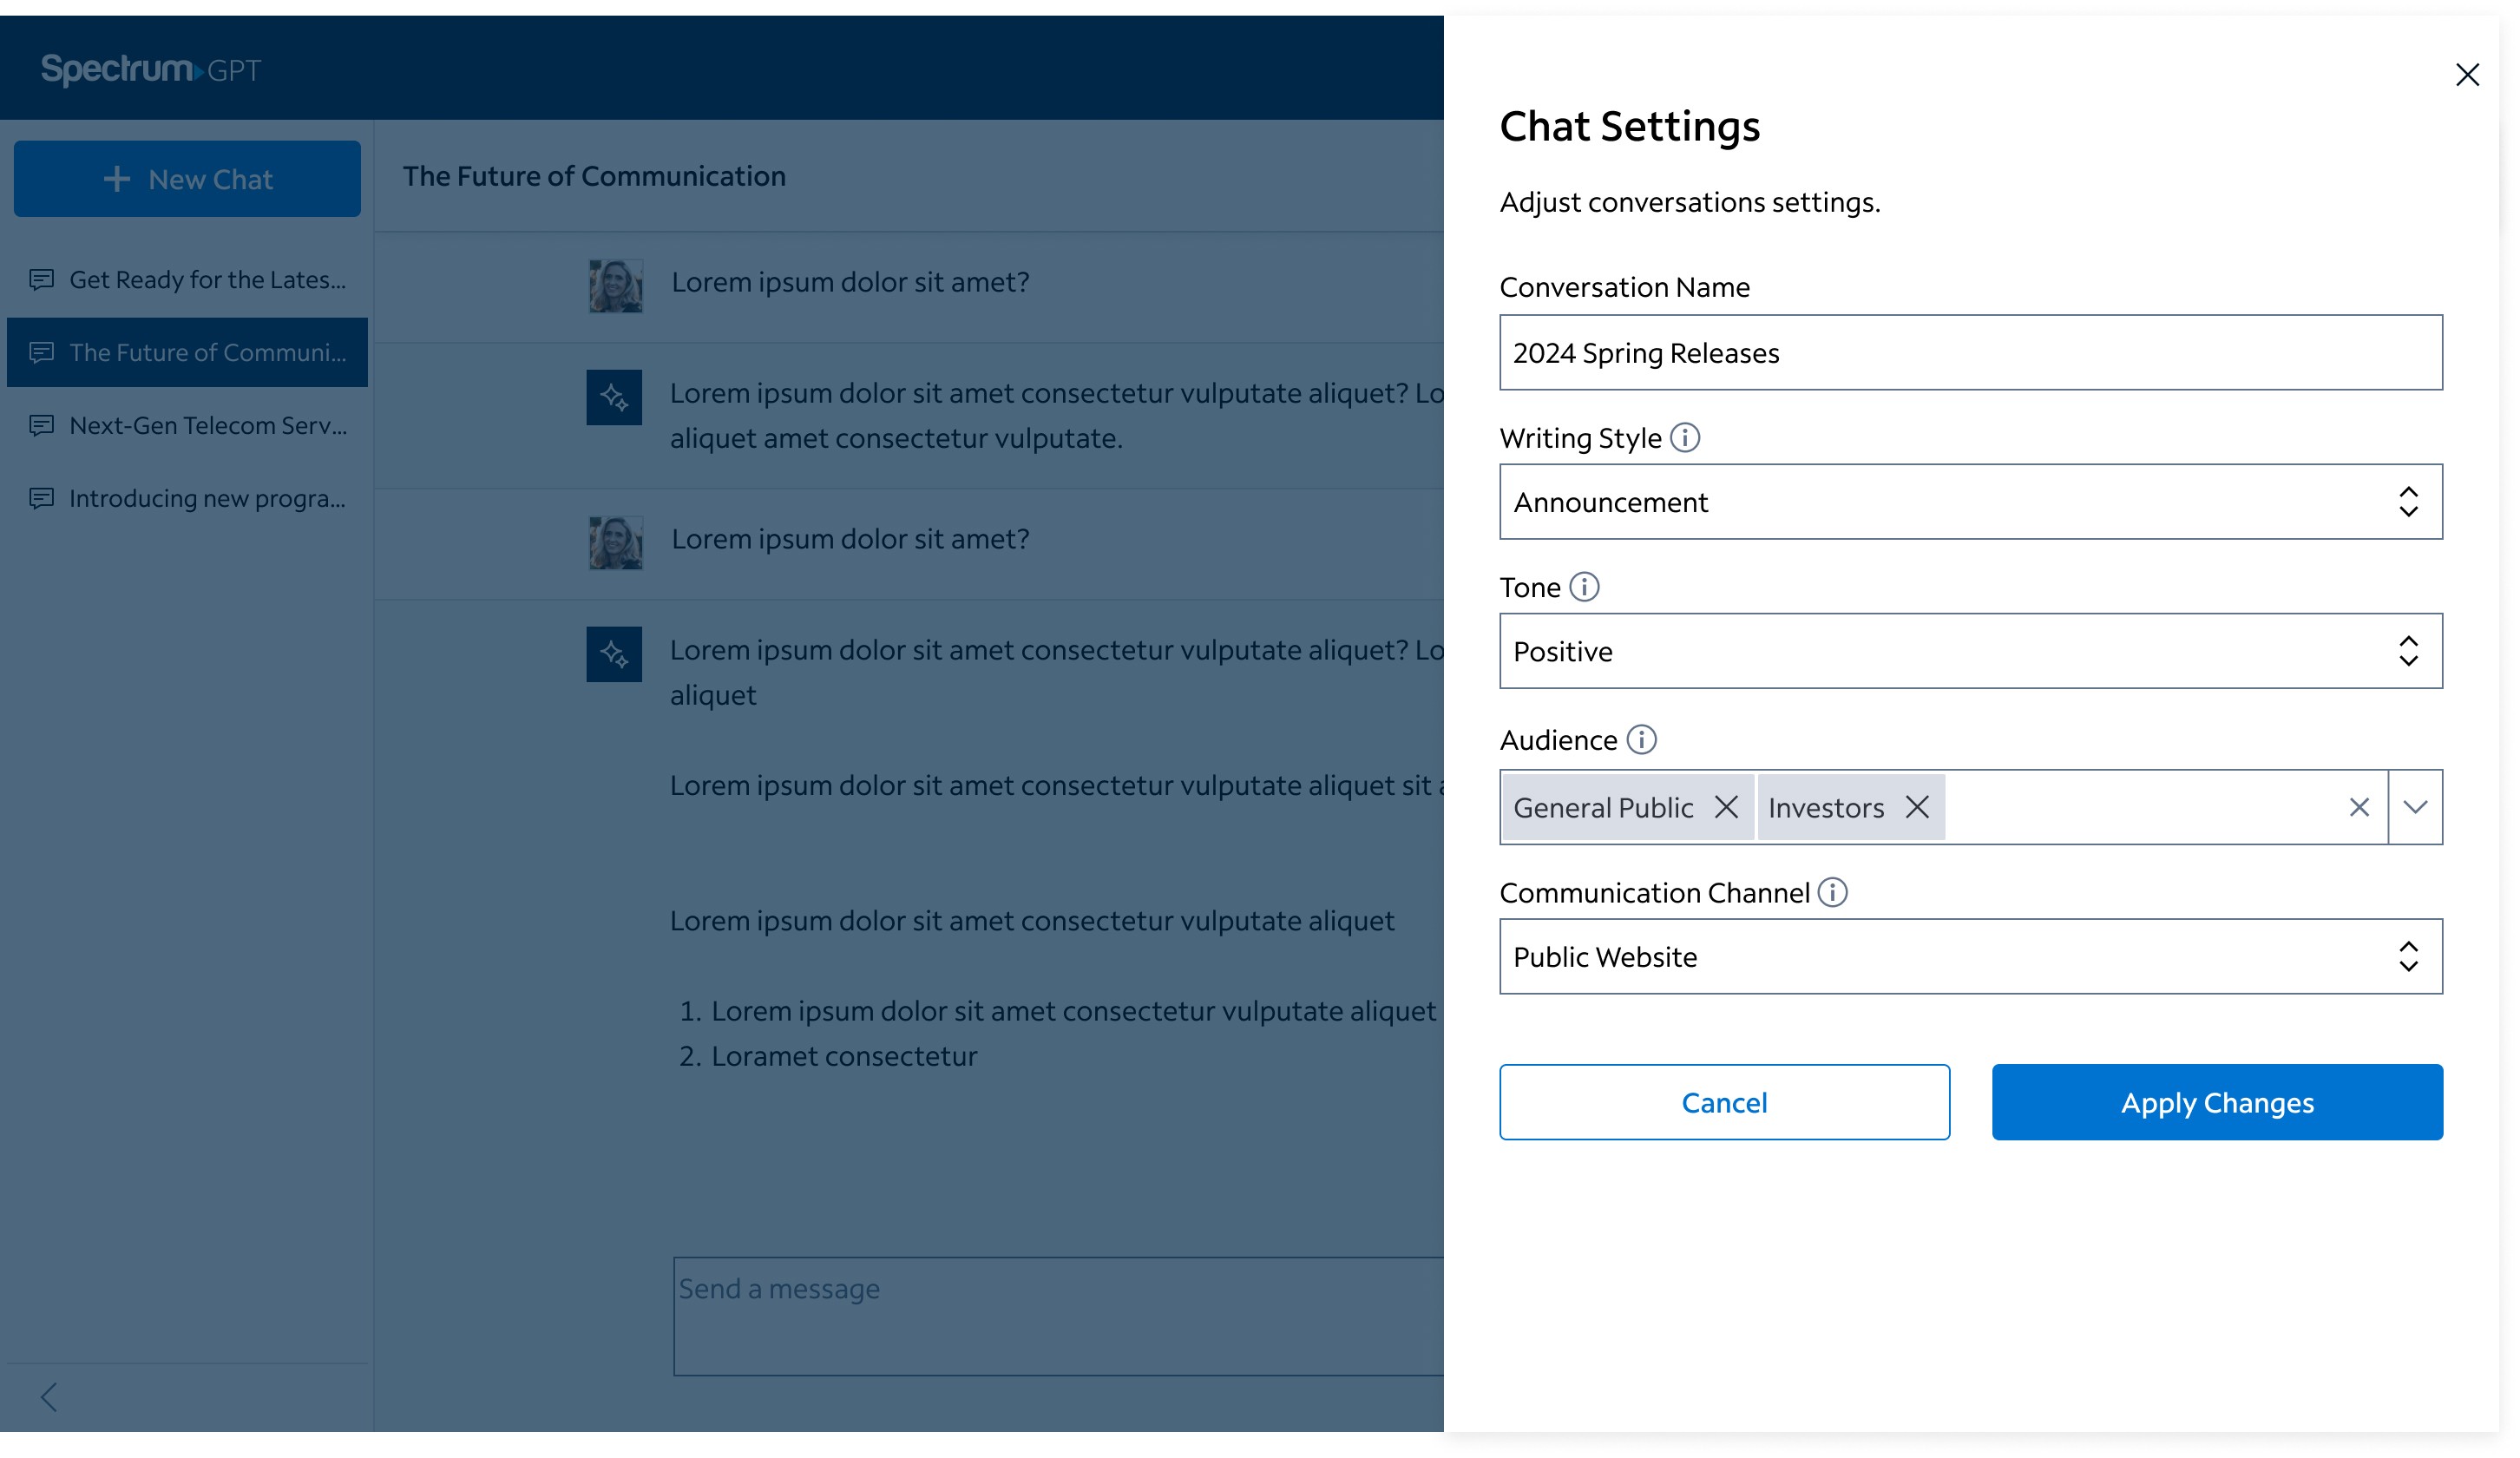
Task: Click the Audience info icon
Action: coord(1641,740)
